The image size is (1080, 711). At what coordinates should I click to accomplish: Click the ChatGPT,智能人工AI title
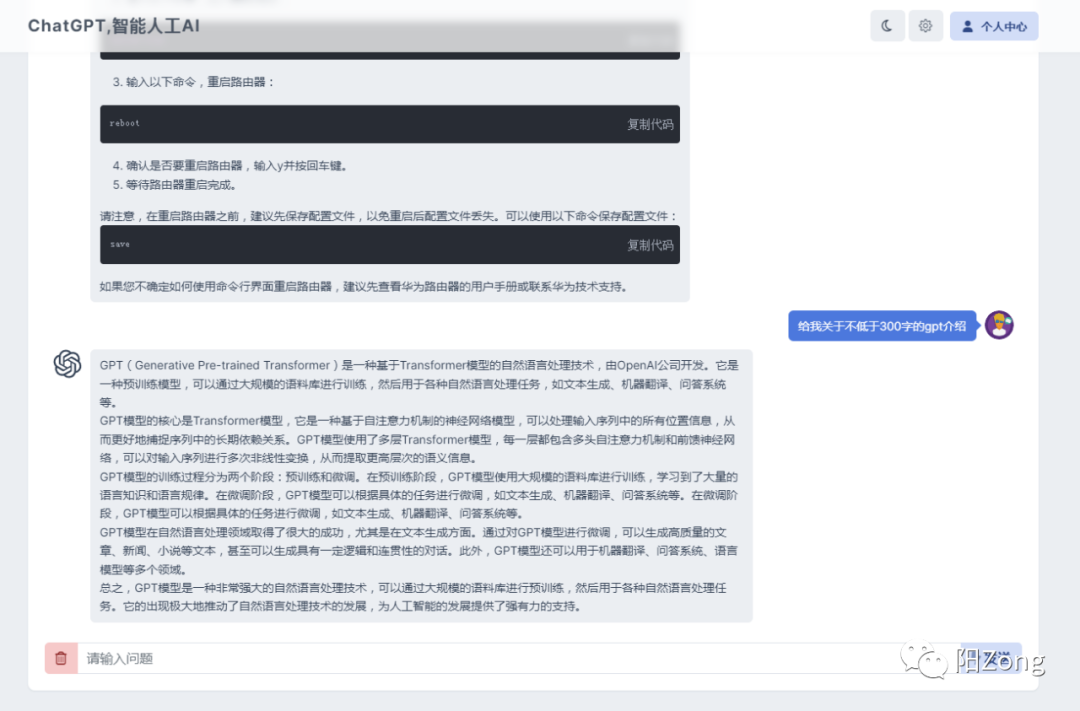click(114, 26)
